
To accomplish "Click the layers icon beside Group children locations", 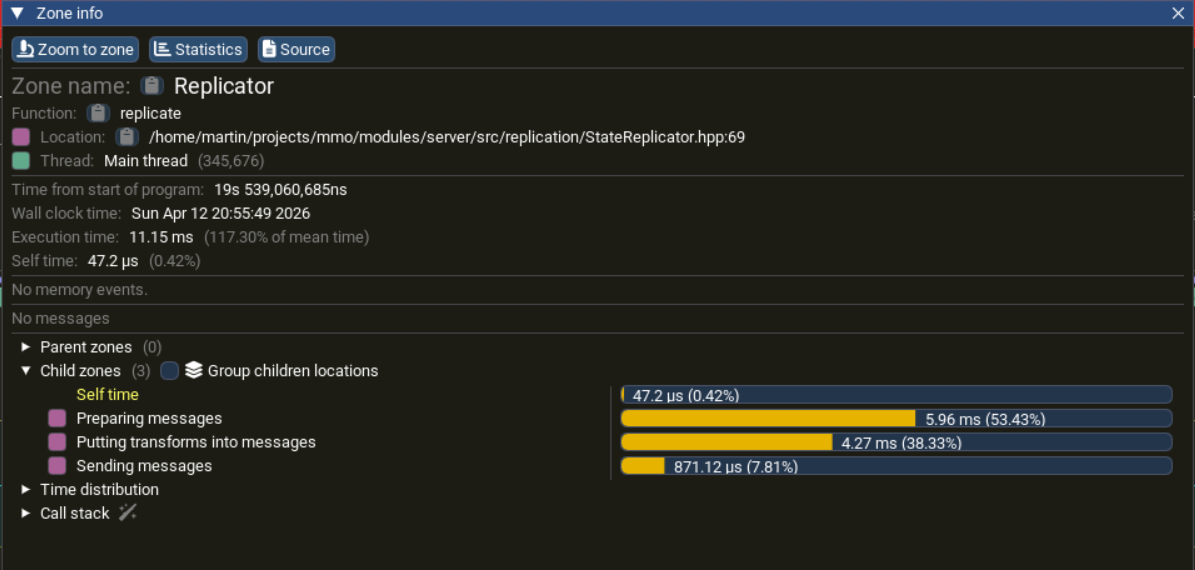I will pos(194,371).
